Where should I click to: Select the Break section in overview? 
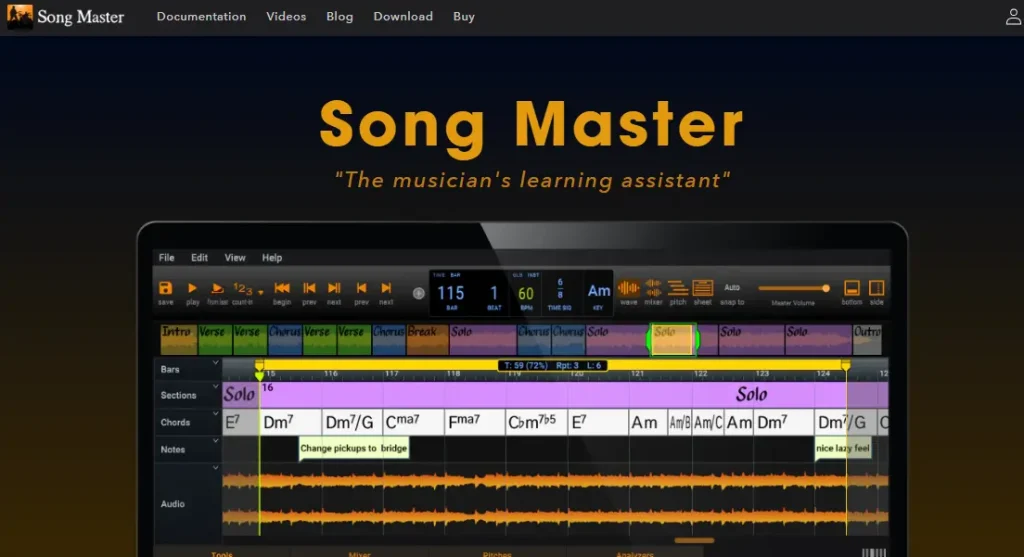pyautogui.click(x=427, y=340)
